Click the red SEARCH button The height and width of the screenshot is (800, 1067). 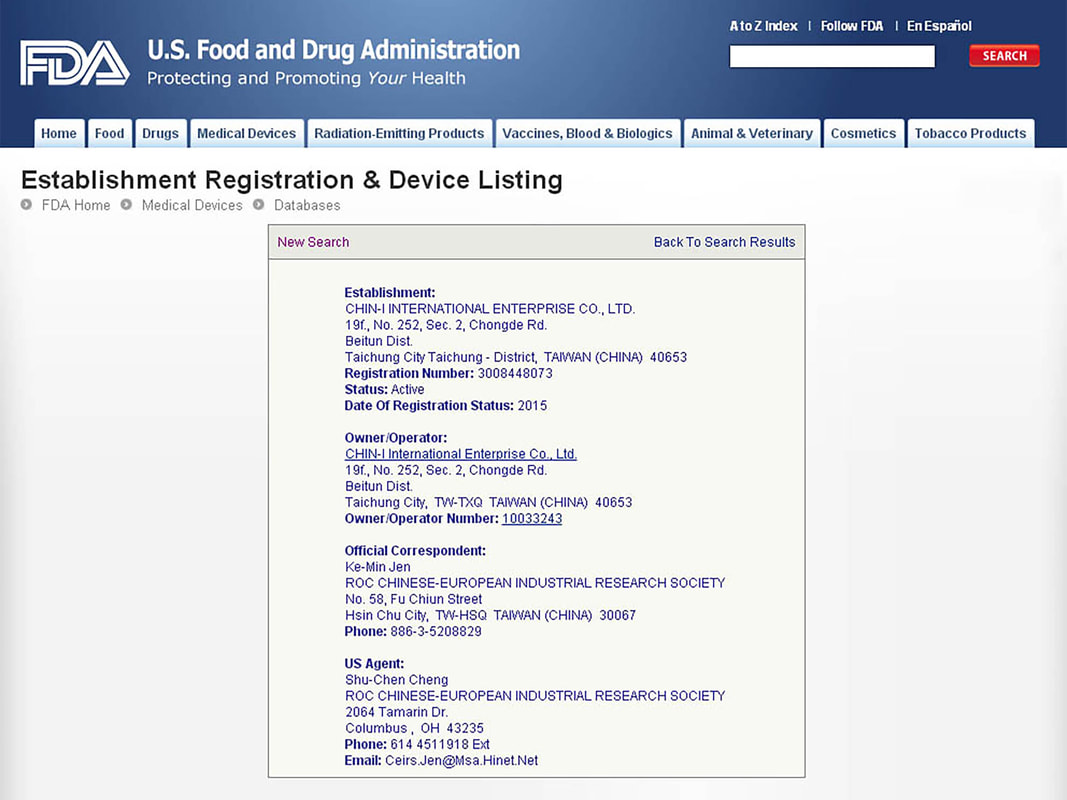1004,56
